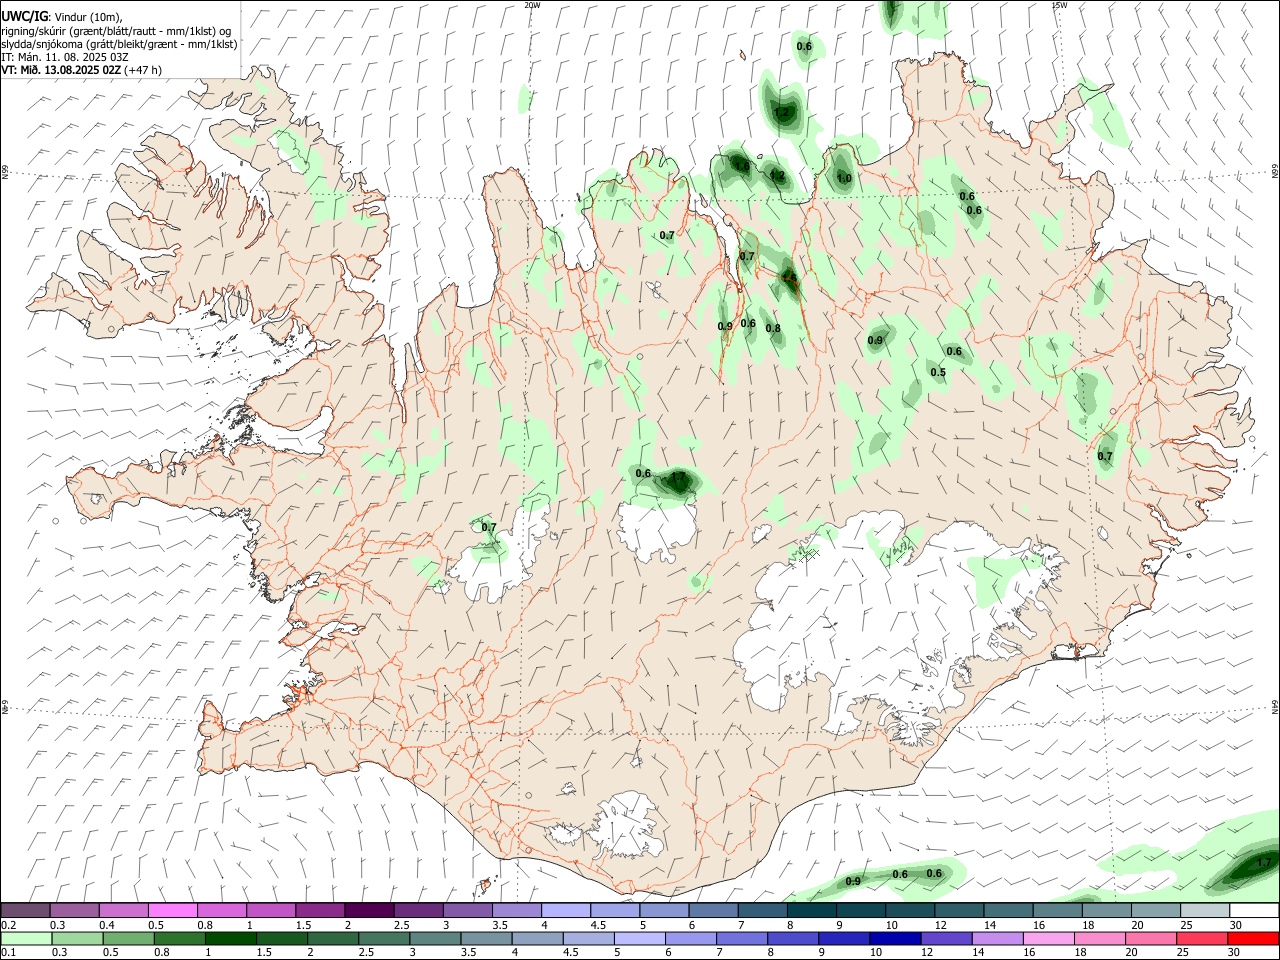Image resolution: width=1280 pixels, height=960 pixels.
Task: Click the pink lower swatch labeled 20
Action: [x=1150, y=938]
